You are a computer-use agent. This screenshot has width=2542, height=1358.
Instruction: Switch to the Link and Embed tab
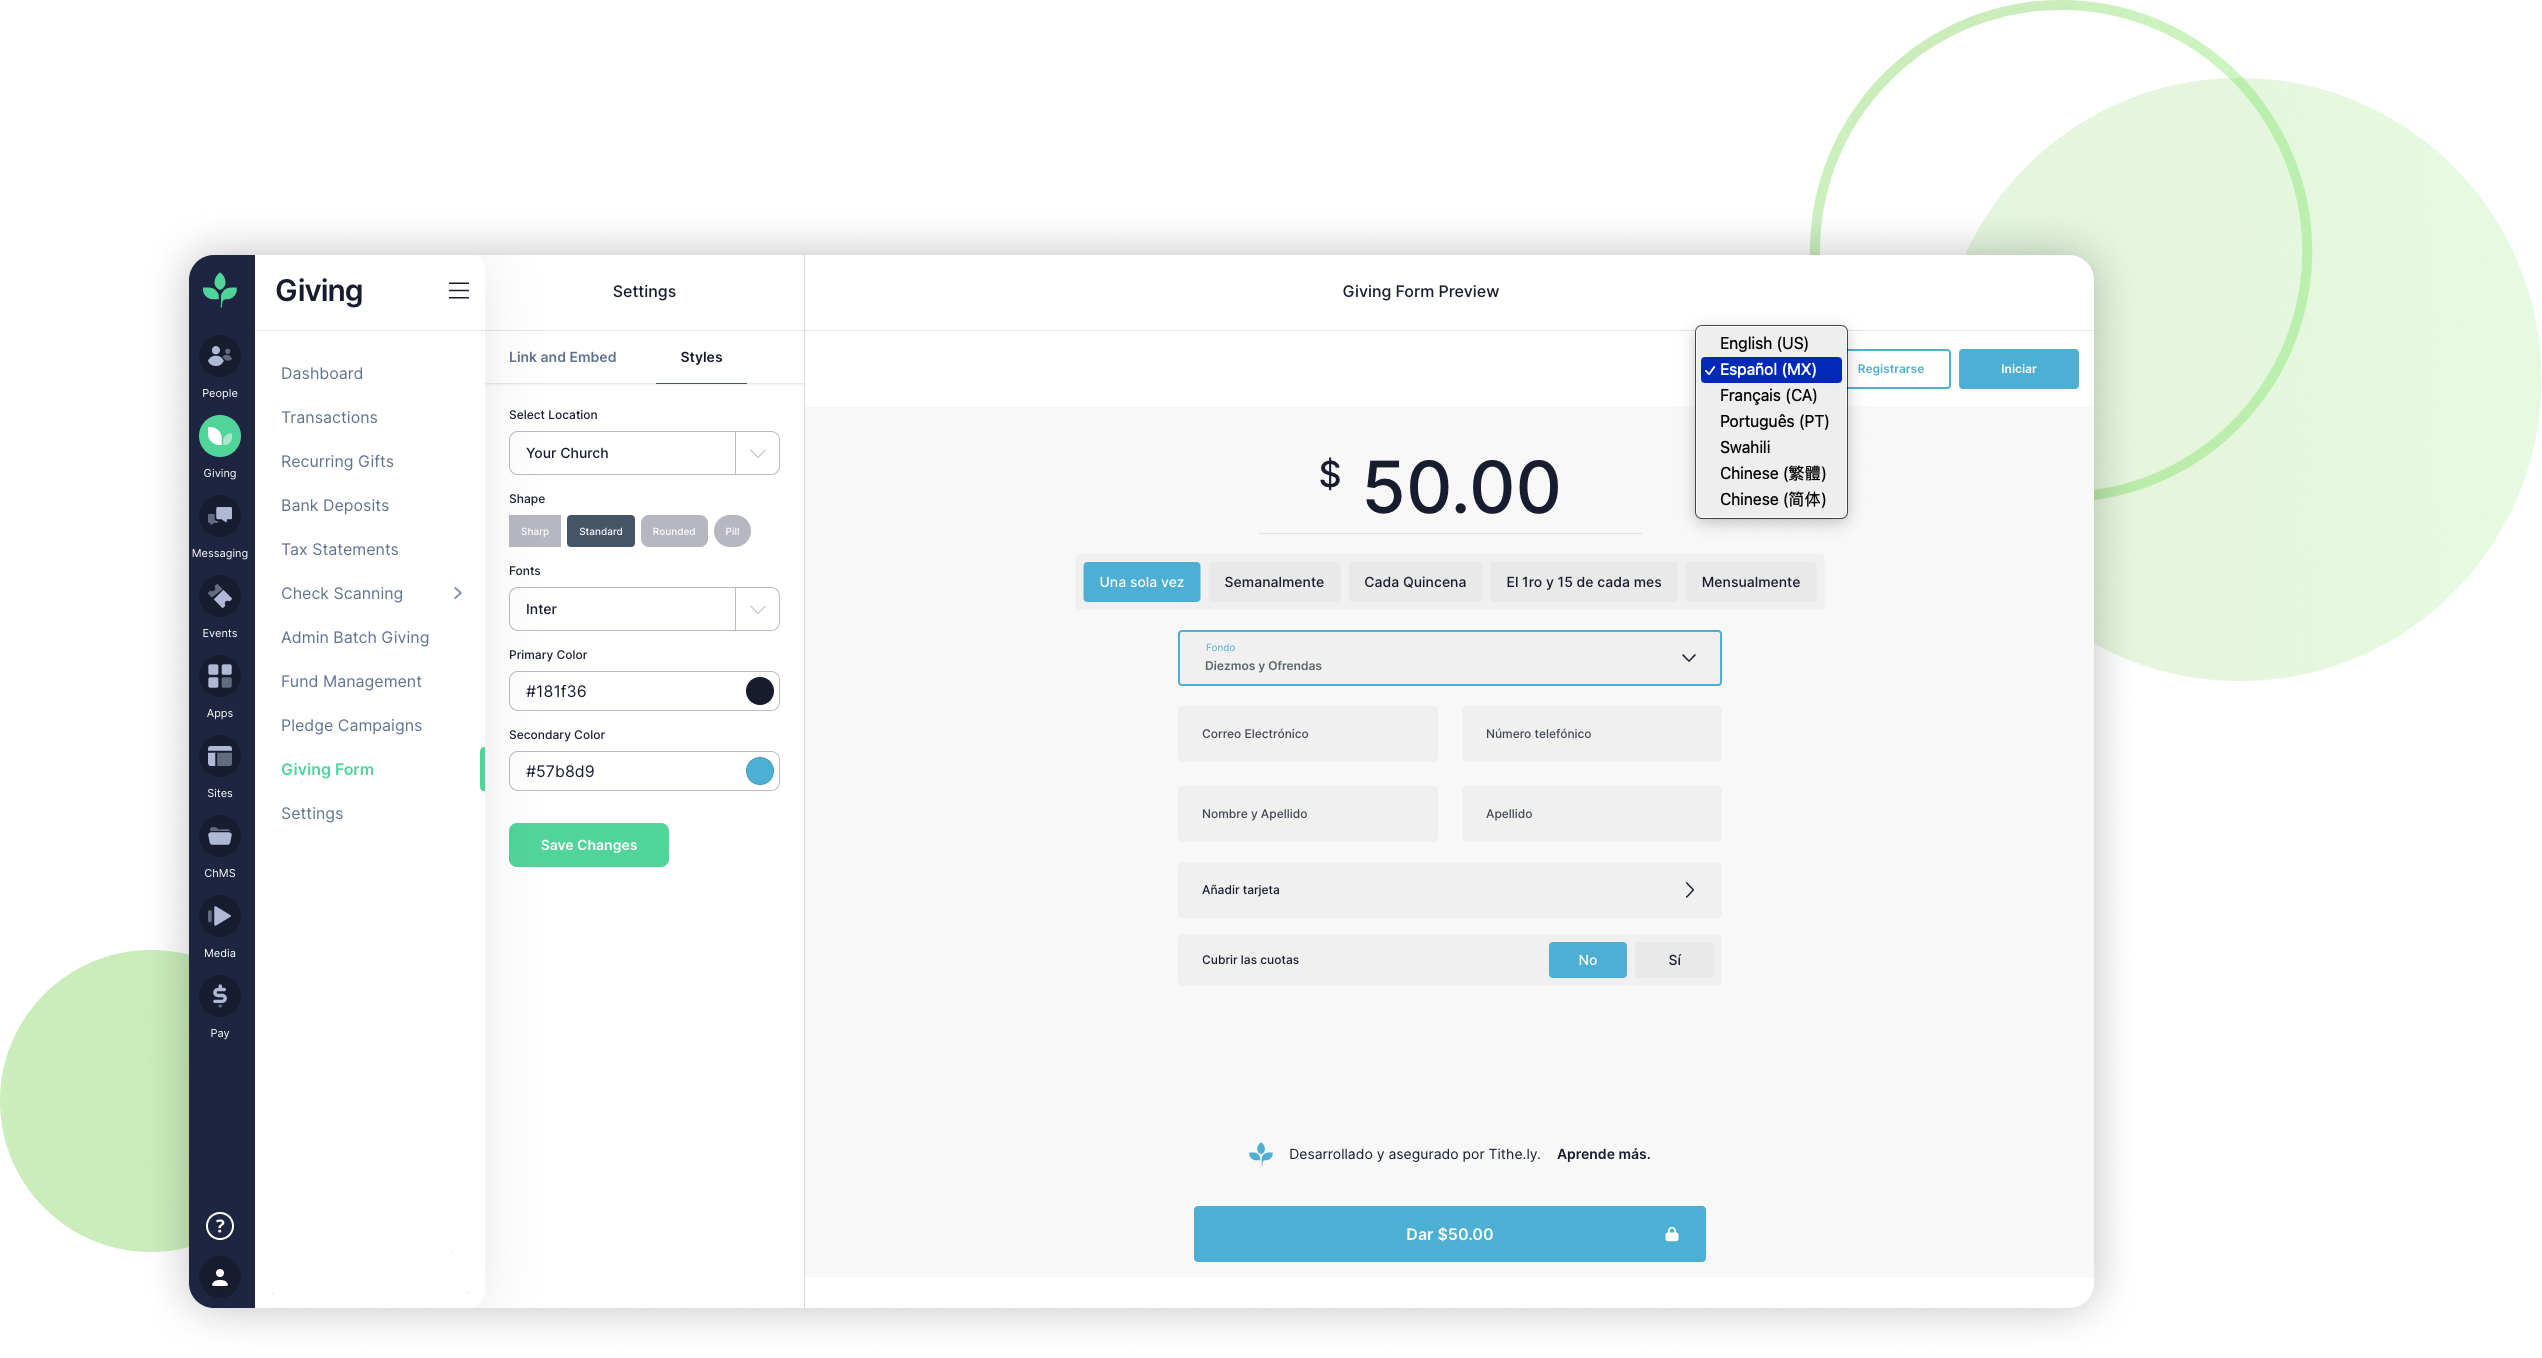[563, 356]
